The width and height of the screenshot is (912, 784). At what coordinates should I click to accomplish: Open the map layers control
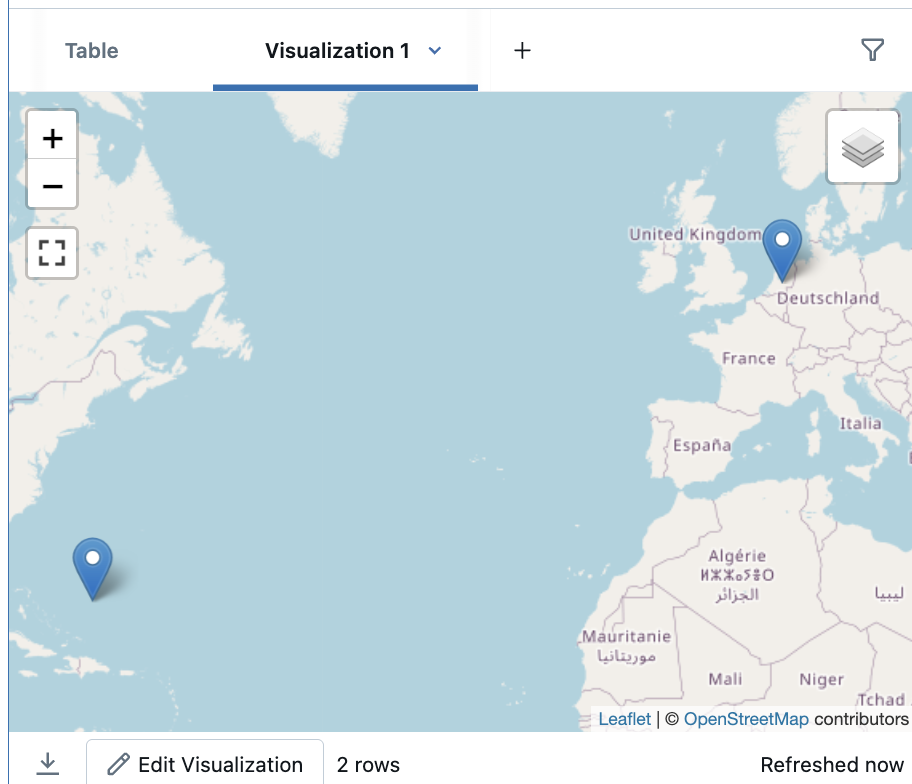(x=862, y=148)
